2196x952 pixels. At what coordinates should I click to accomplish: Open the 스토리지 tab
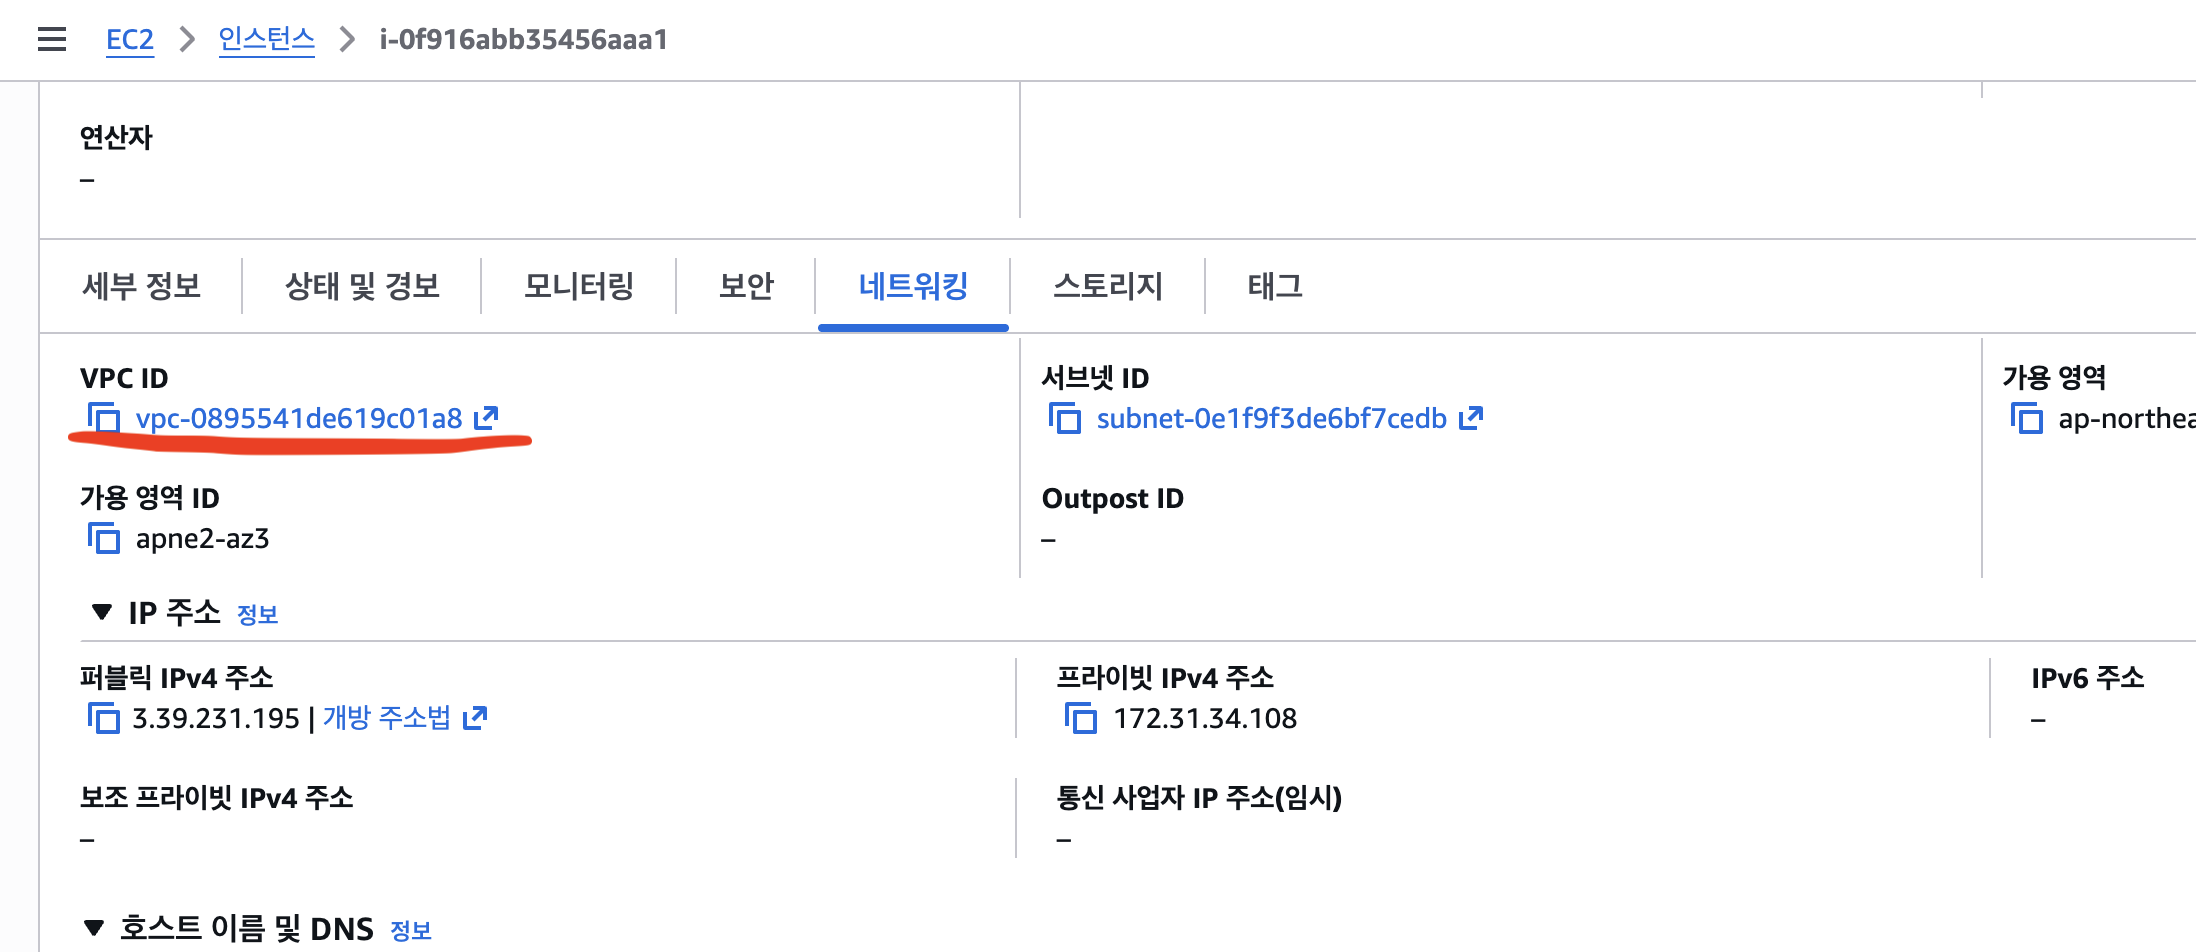coord(1108,286)
